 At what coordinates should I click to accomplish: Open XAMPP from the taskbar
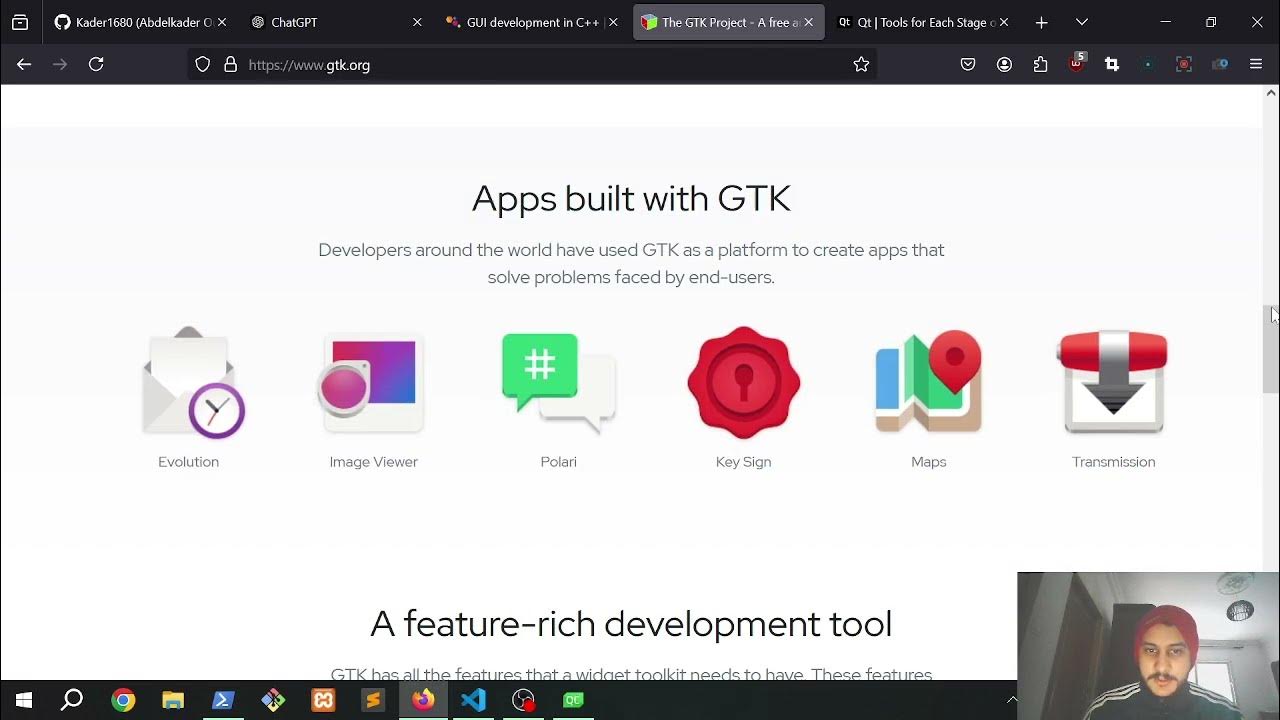click(323, 700)
